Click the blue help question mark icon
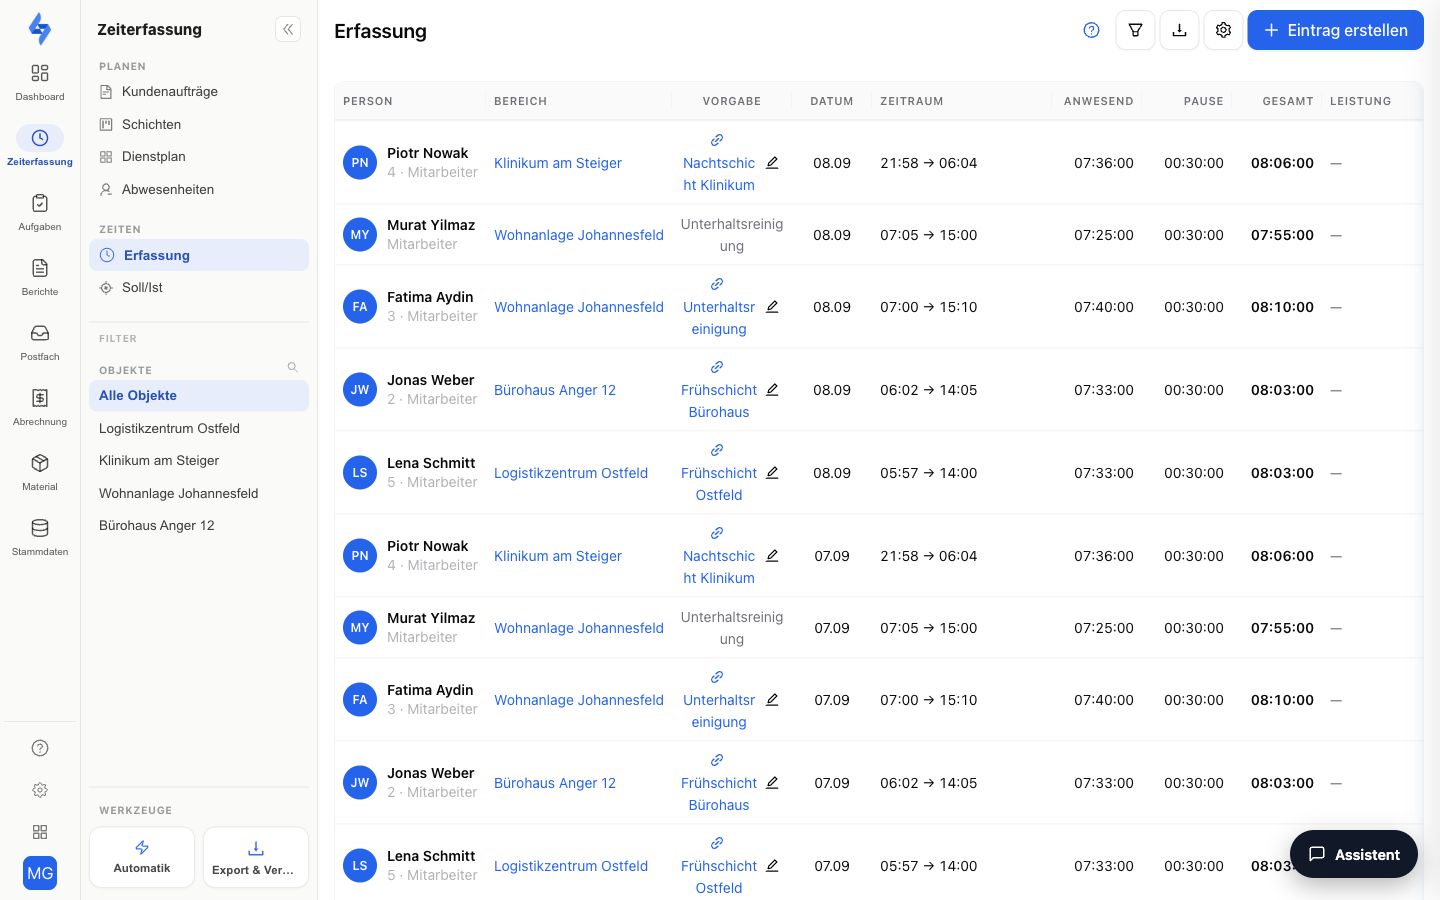Screen dimensions: 1440x900 pos(1091,30)
